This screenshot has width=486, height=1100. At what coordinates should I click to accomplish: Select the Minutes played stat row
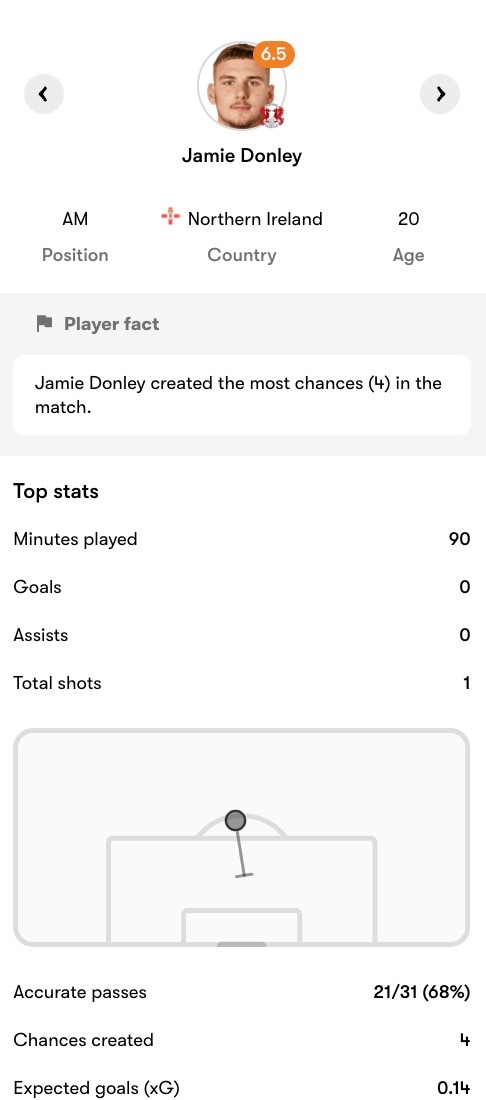242,539
